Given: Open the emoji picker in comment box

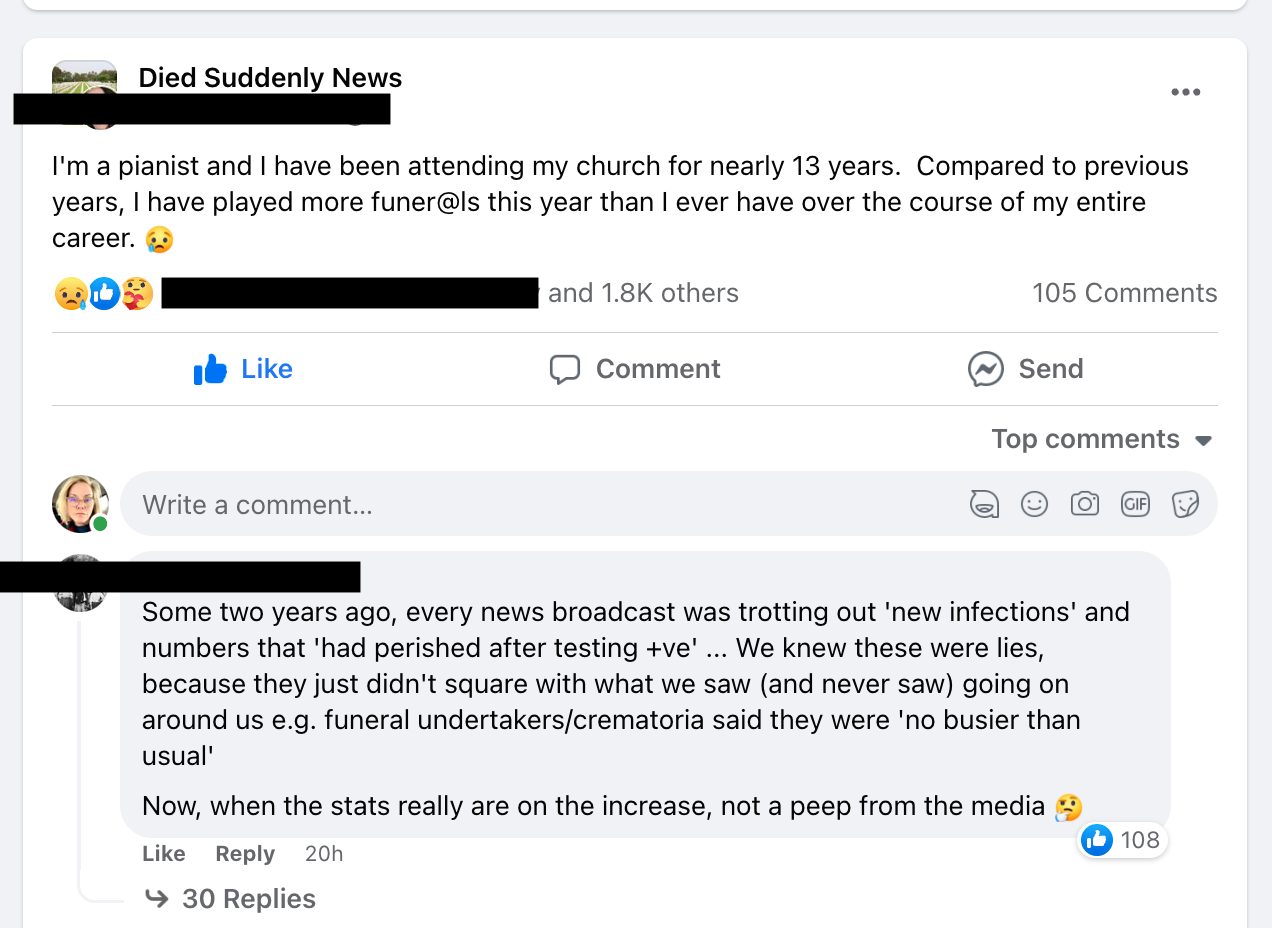Looking at the screenshot, I should pos(1034,504).
